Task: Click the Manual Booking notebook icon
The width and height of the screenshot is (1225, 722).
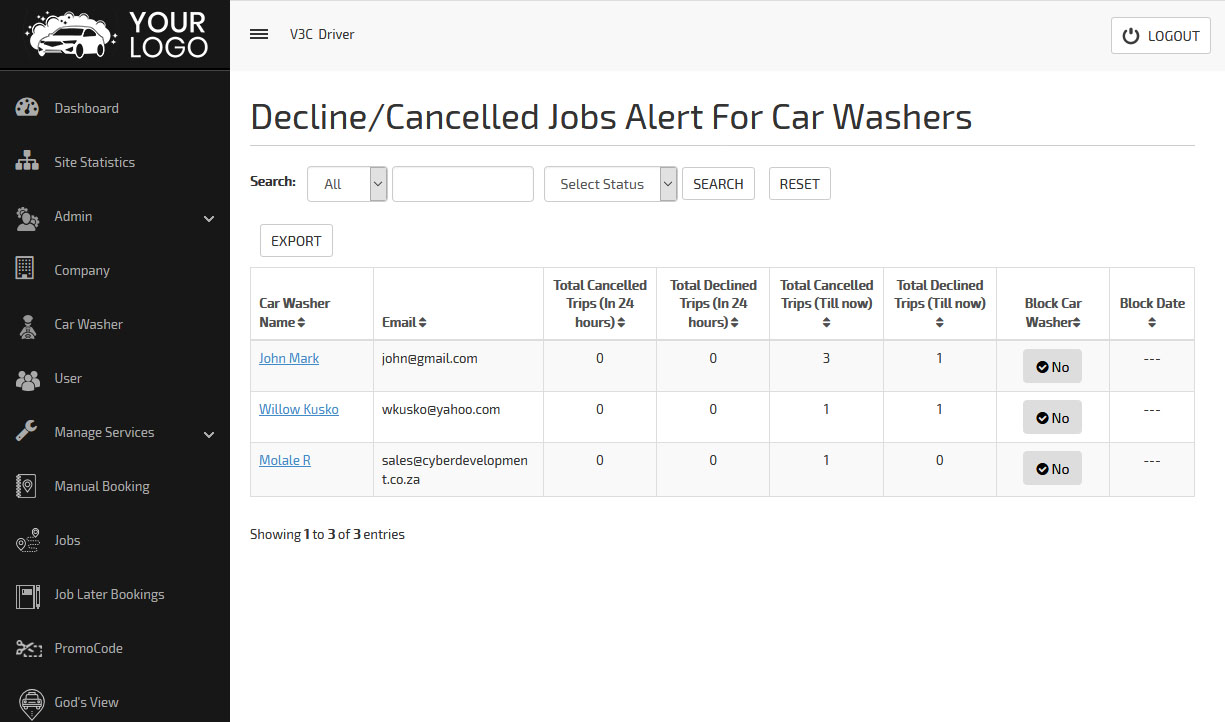Action: point(26,486)
